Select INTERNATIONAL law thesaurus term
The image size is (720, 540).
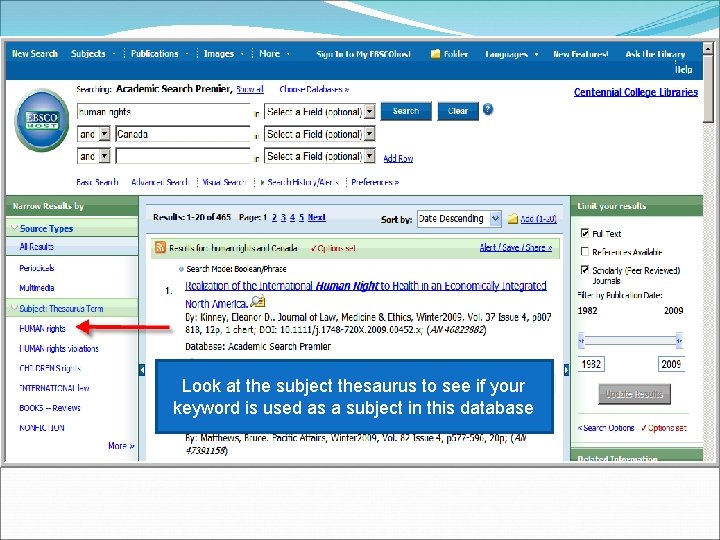click(x=54, y=388)
